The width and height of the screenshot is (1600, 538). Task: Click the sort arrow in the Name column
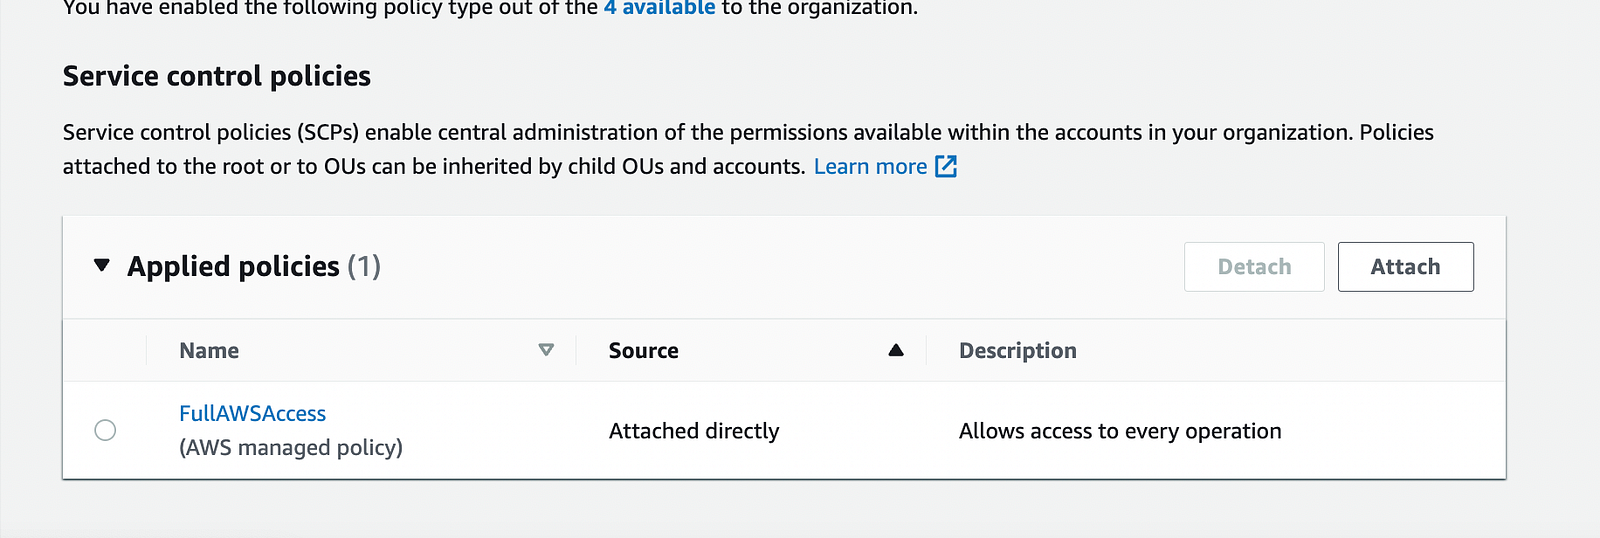coord(546,350)
